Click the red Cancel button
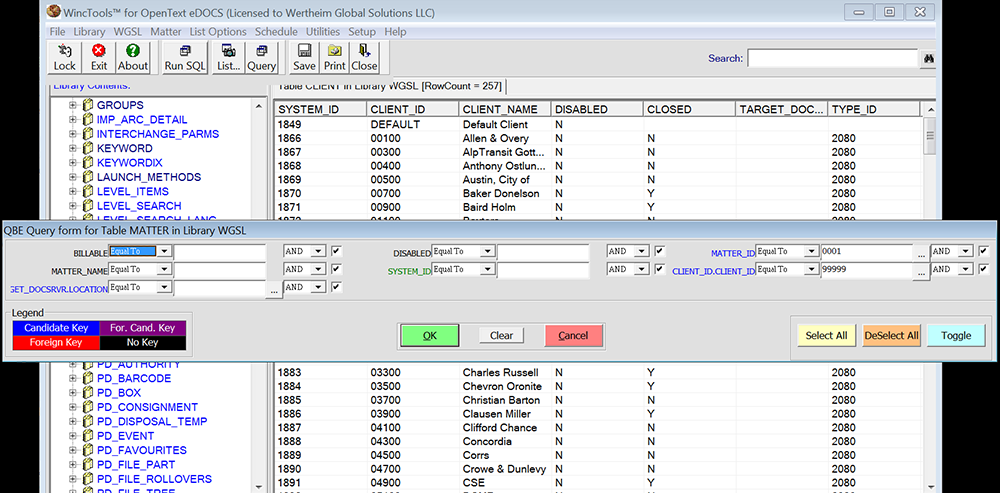 573,335
